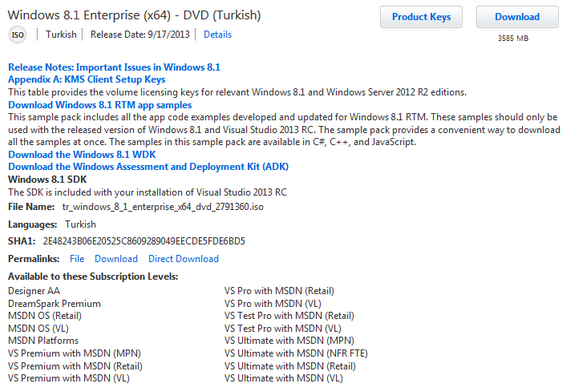Open Release Notes: Important Issues in Windows 8.1
565x387 pixels.
coord(114,67)
